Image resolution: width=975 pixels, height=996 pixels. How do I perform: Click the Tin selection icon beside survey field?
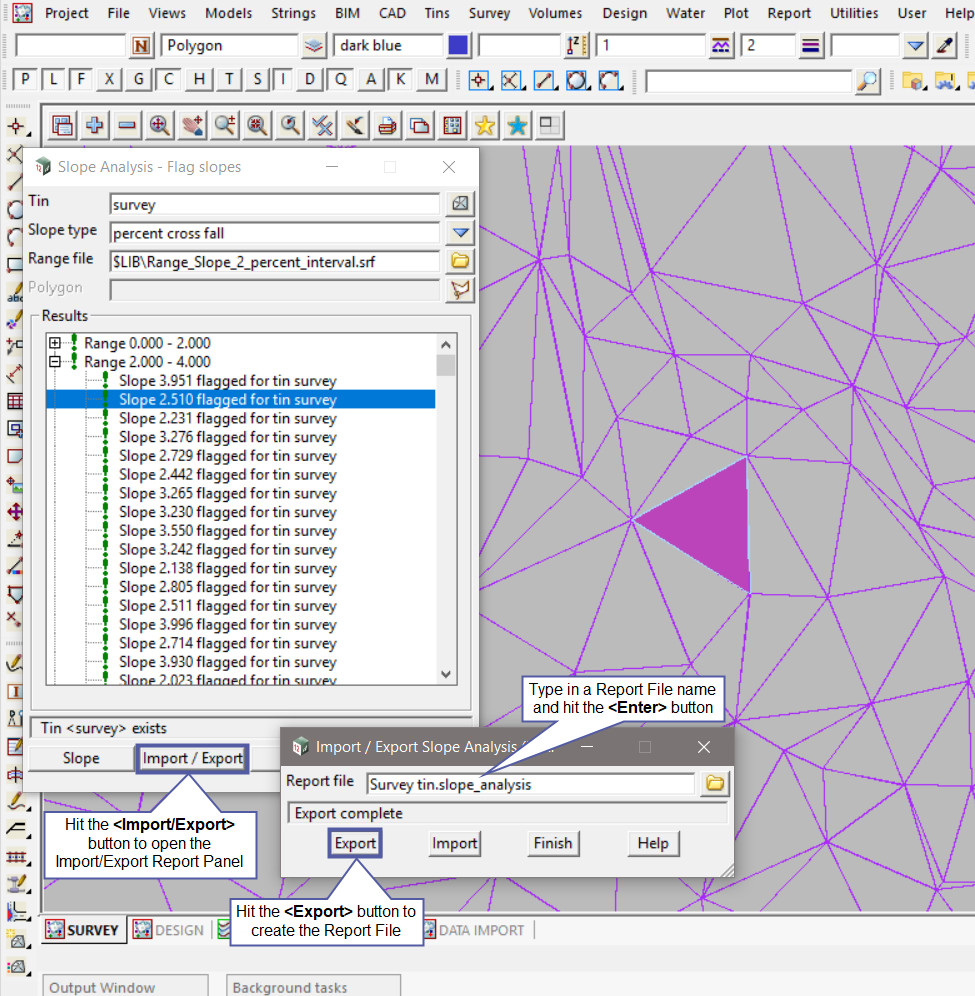[460, 204]
